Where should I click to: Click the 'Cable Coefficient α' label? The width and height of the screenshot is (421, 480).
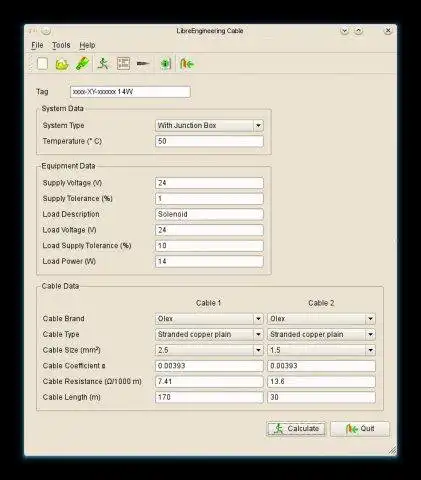coord(74,366)
